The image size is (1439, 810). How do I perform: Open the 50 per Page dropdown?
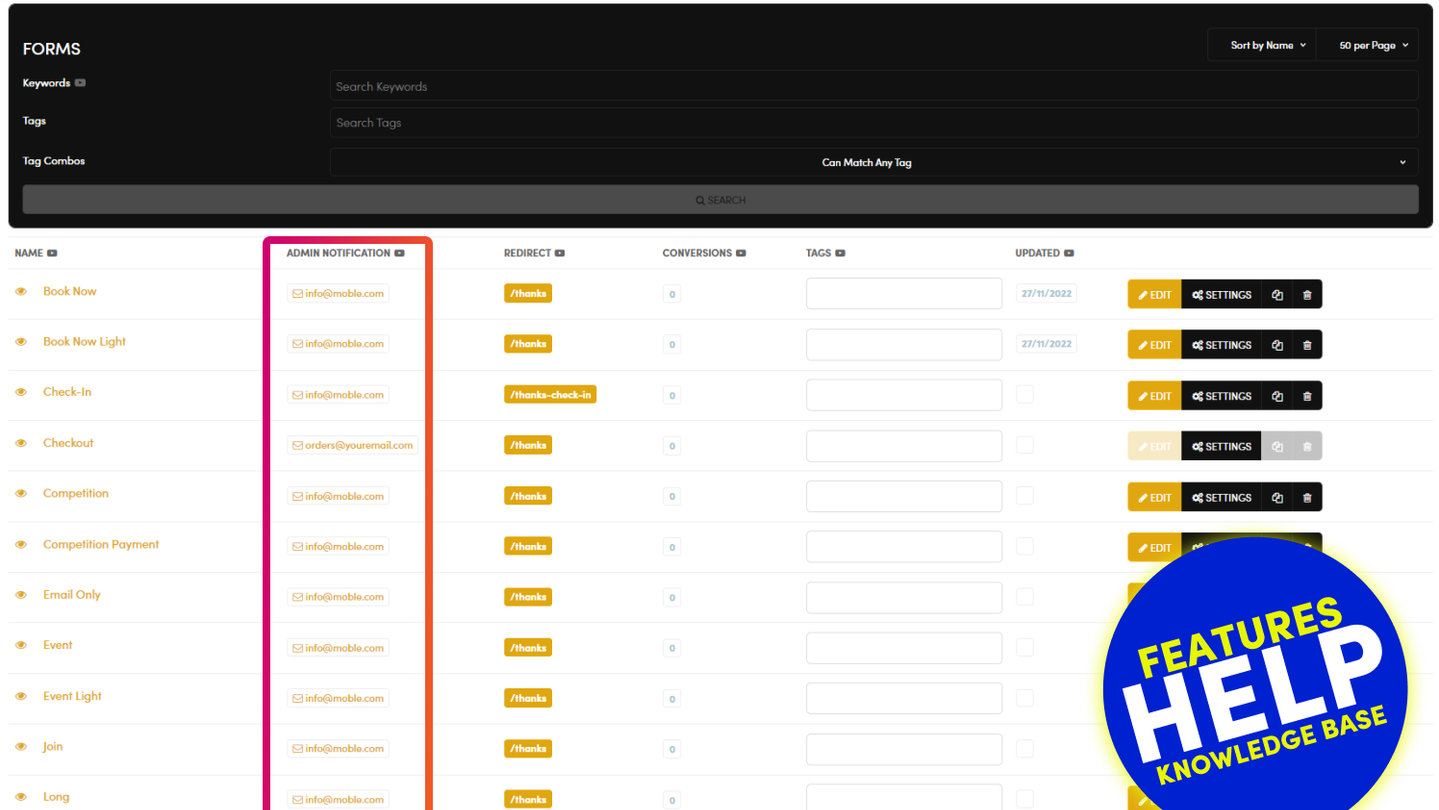point(1372,45)
